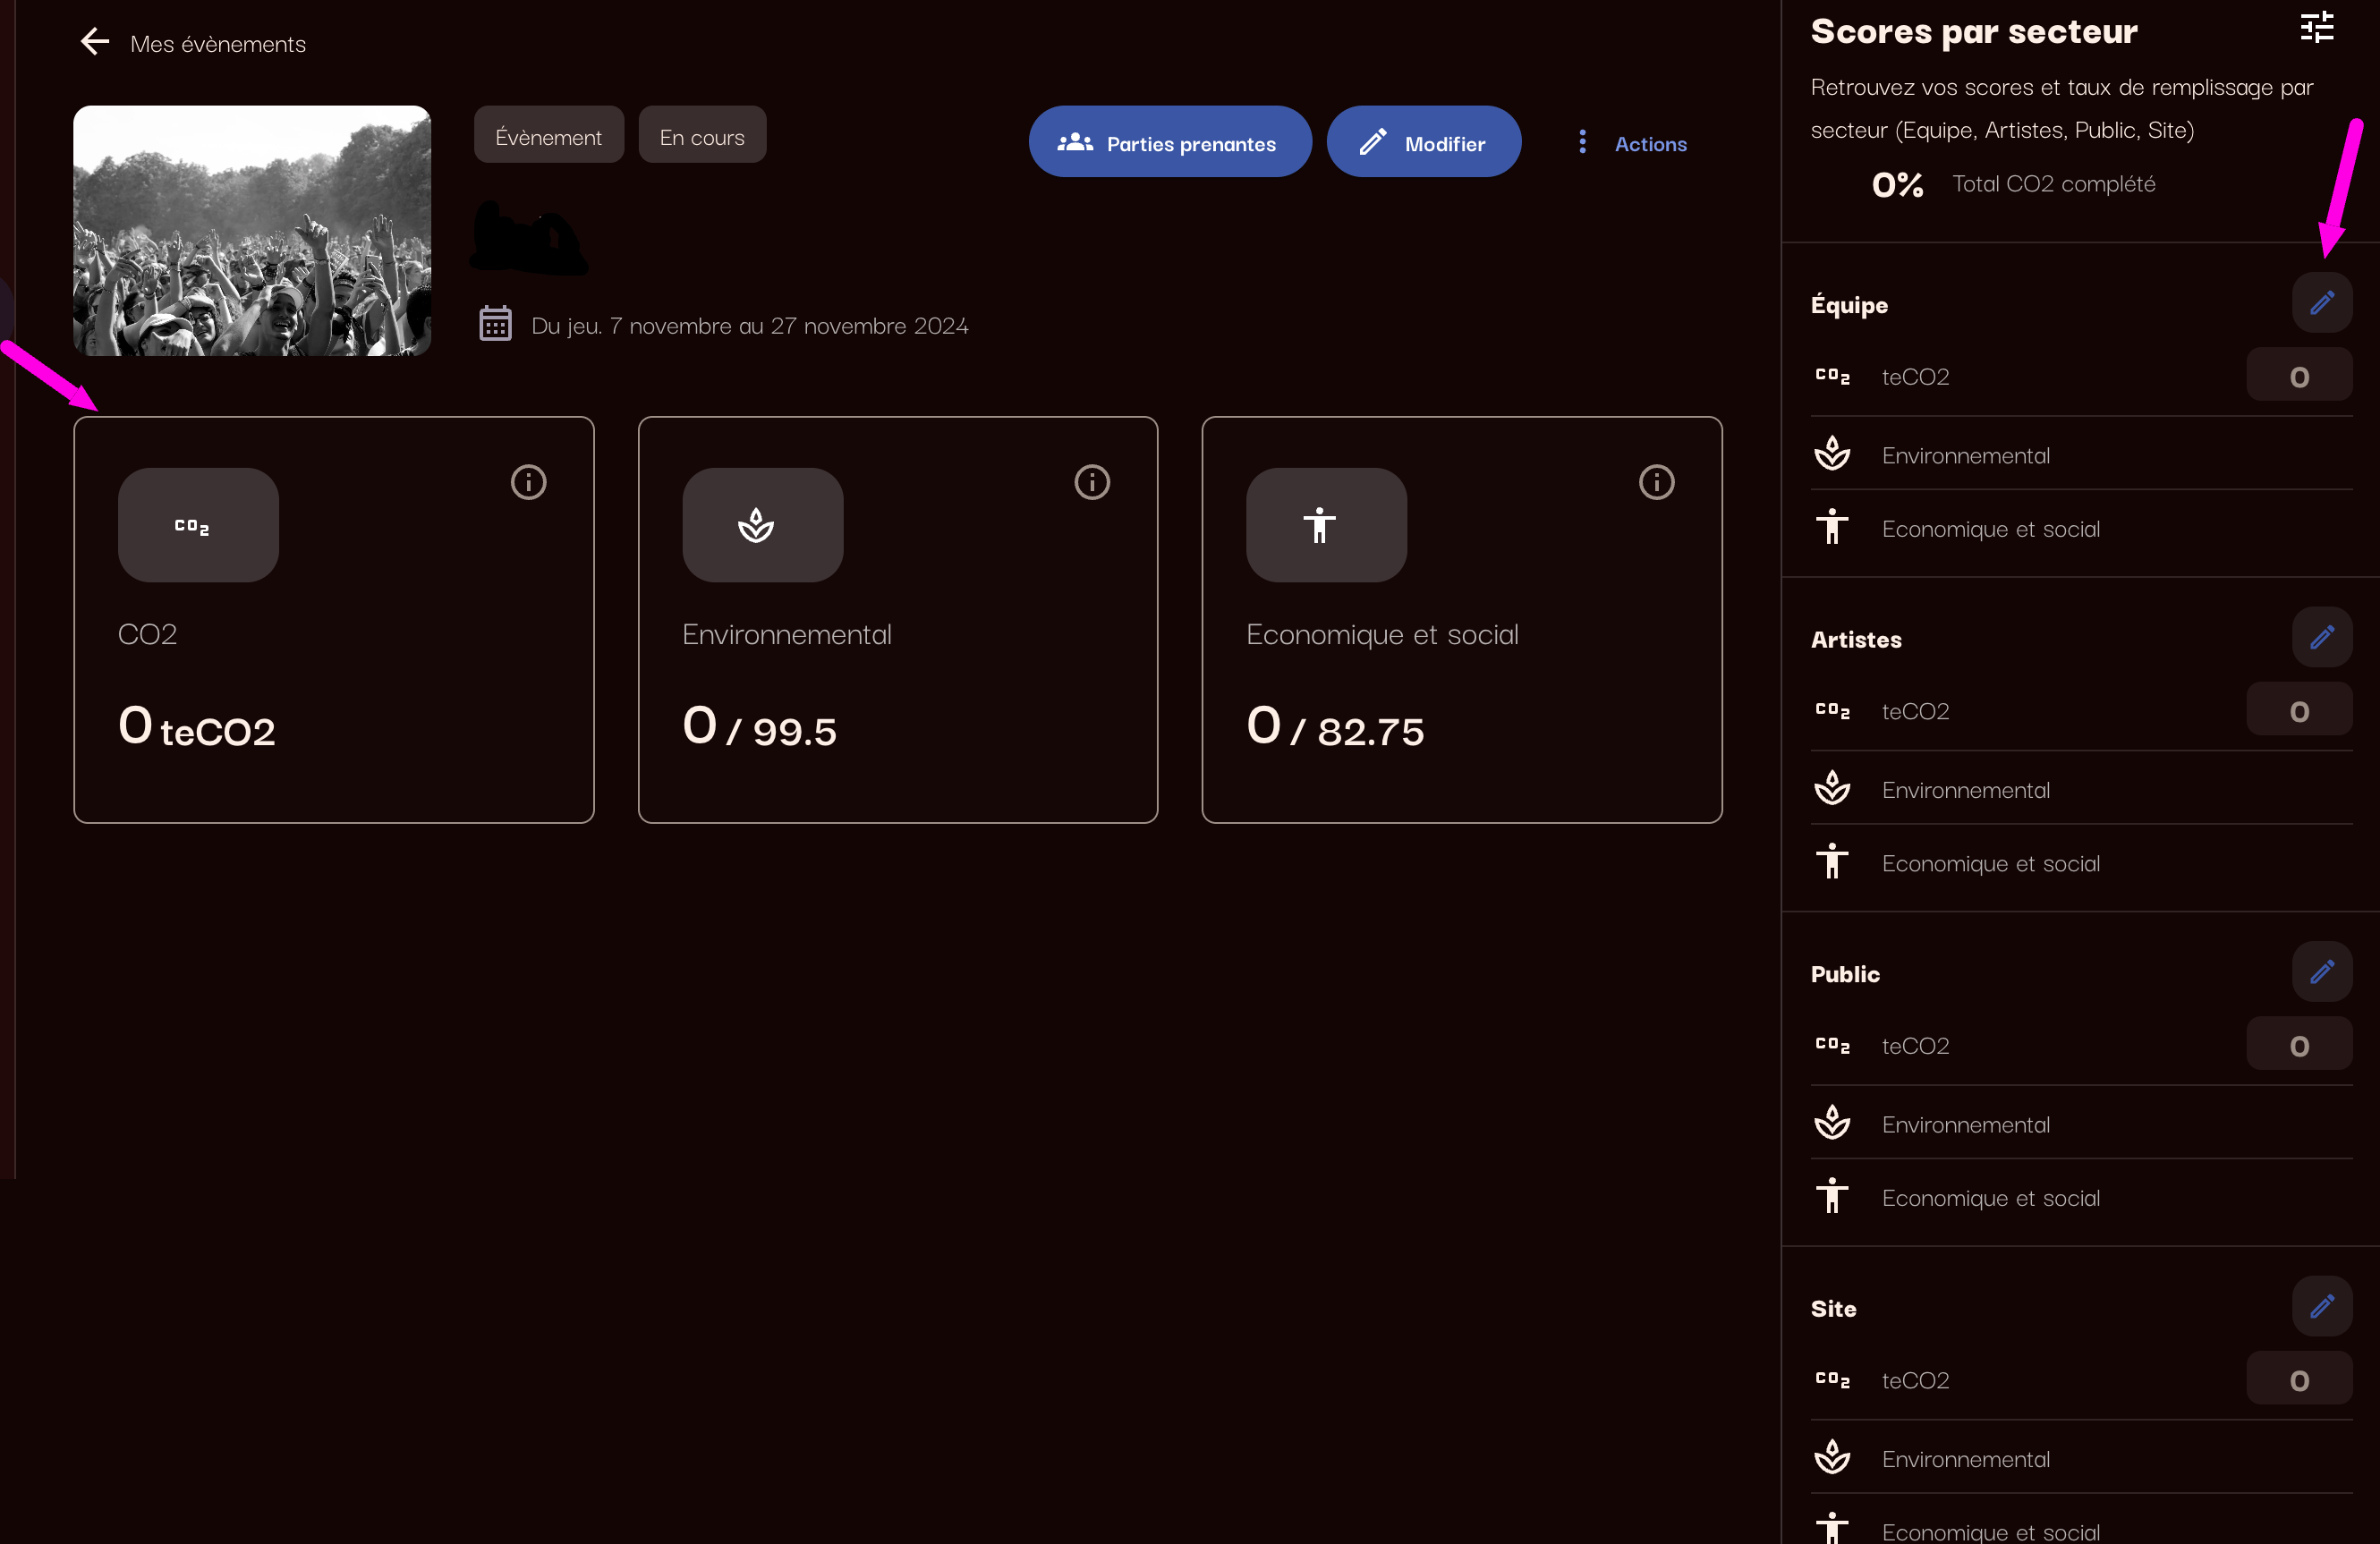Image resolution: width=2380 pixels, height=1544 pixels.
Task: Open the Actions three-dot menu
Action: [1582, 143]
